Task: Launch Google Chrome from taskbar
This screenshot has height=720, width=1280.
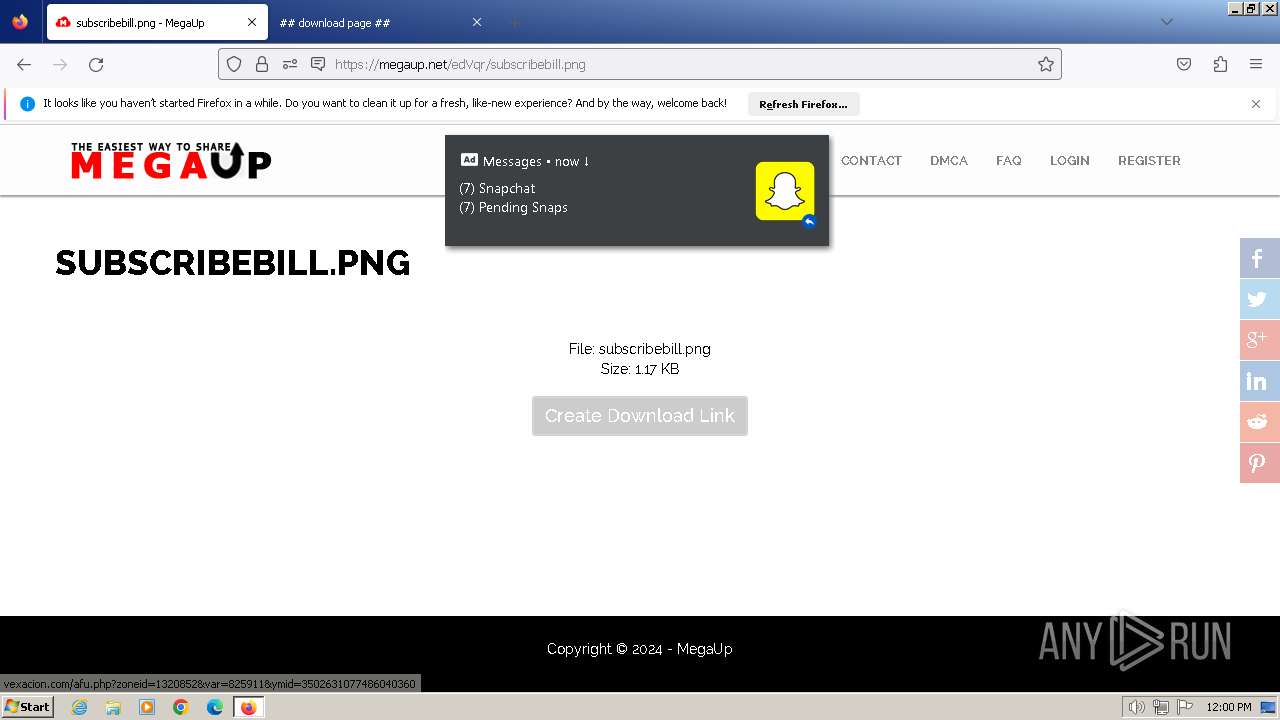Action: 181,707
